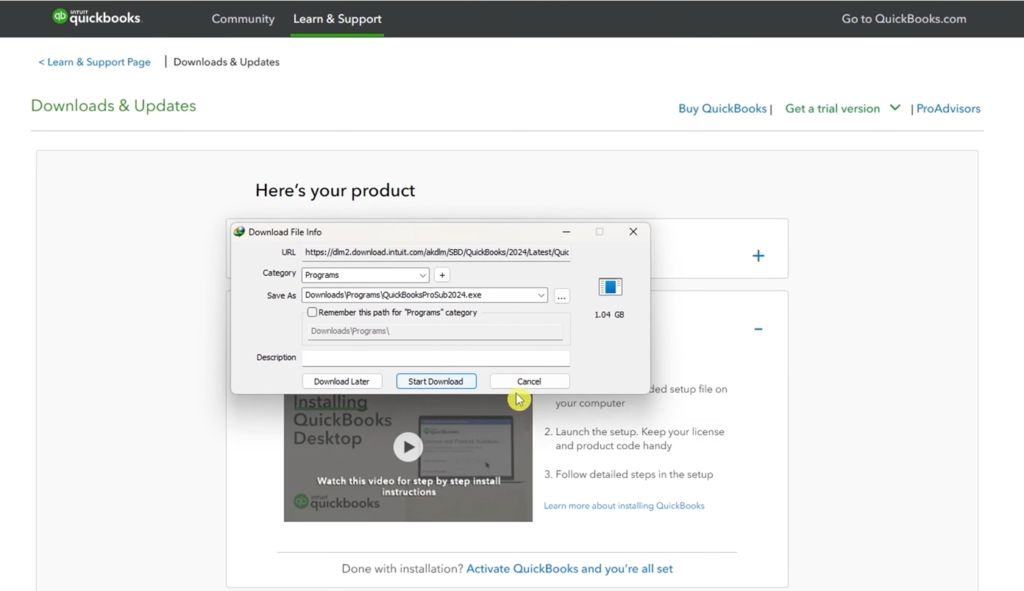Click the Description input field

point(436,358)
